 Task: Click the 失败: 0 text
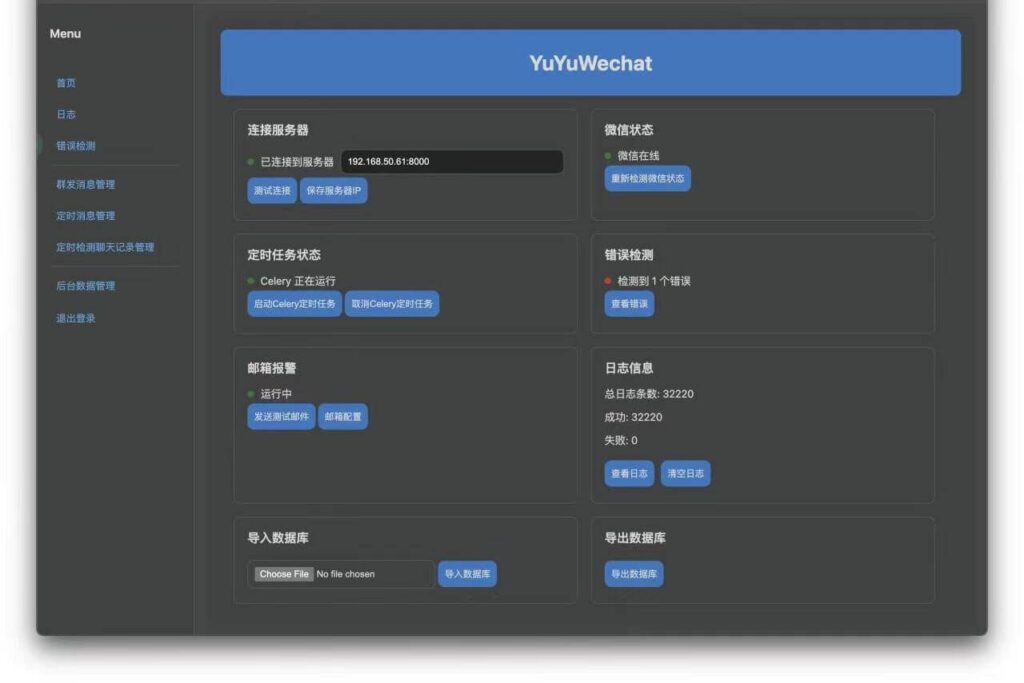[621, 440]
